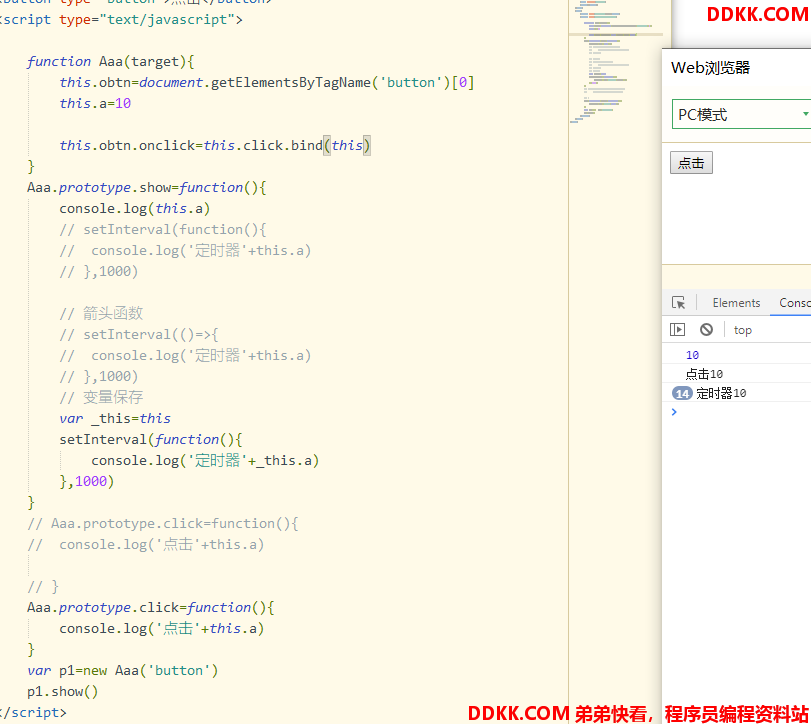Click console output line 点击10
This screenshot has height=724, width=811.
[x=704, y=374]
